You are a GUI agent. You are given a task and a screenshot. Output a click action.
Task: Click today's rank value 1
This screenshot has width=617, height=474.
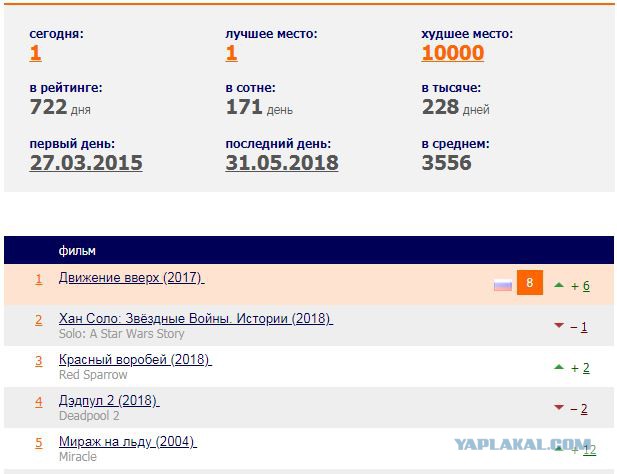click(35, 53)
